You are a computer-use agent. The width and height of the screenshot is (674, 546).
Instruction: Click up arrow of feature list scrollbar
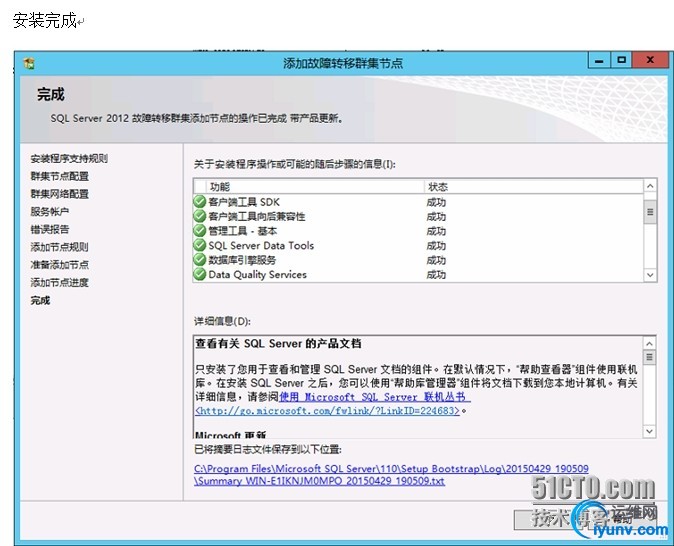click(650, 186)
